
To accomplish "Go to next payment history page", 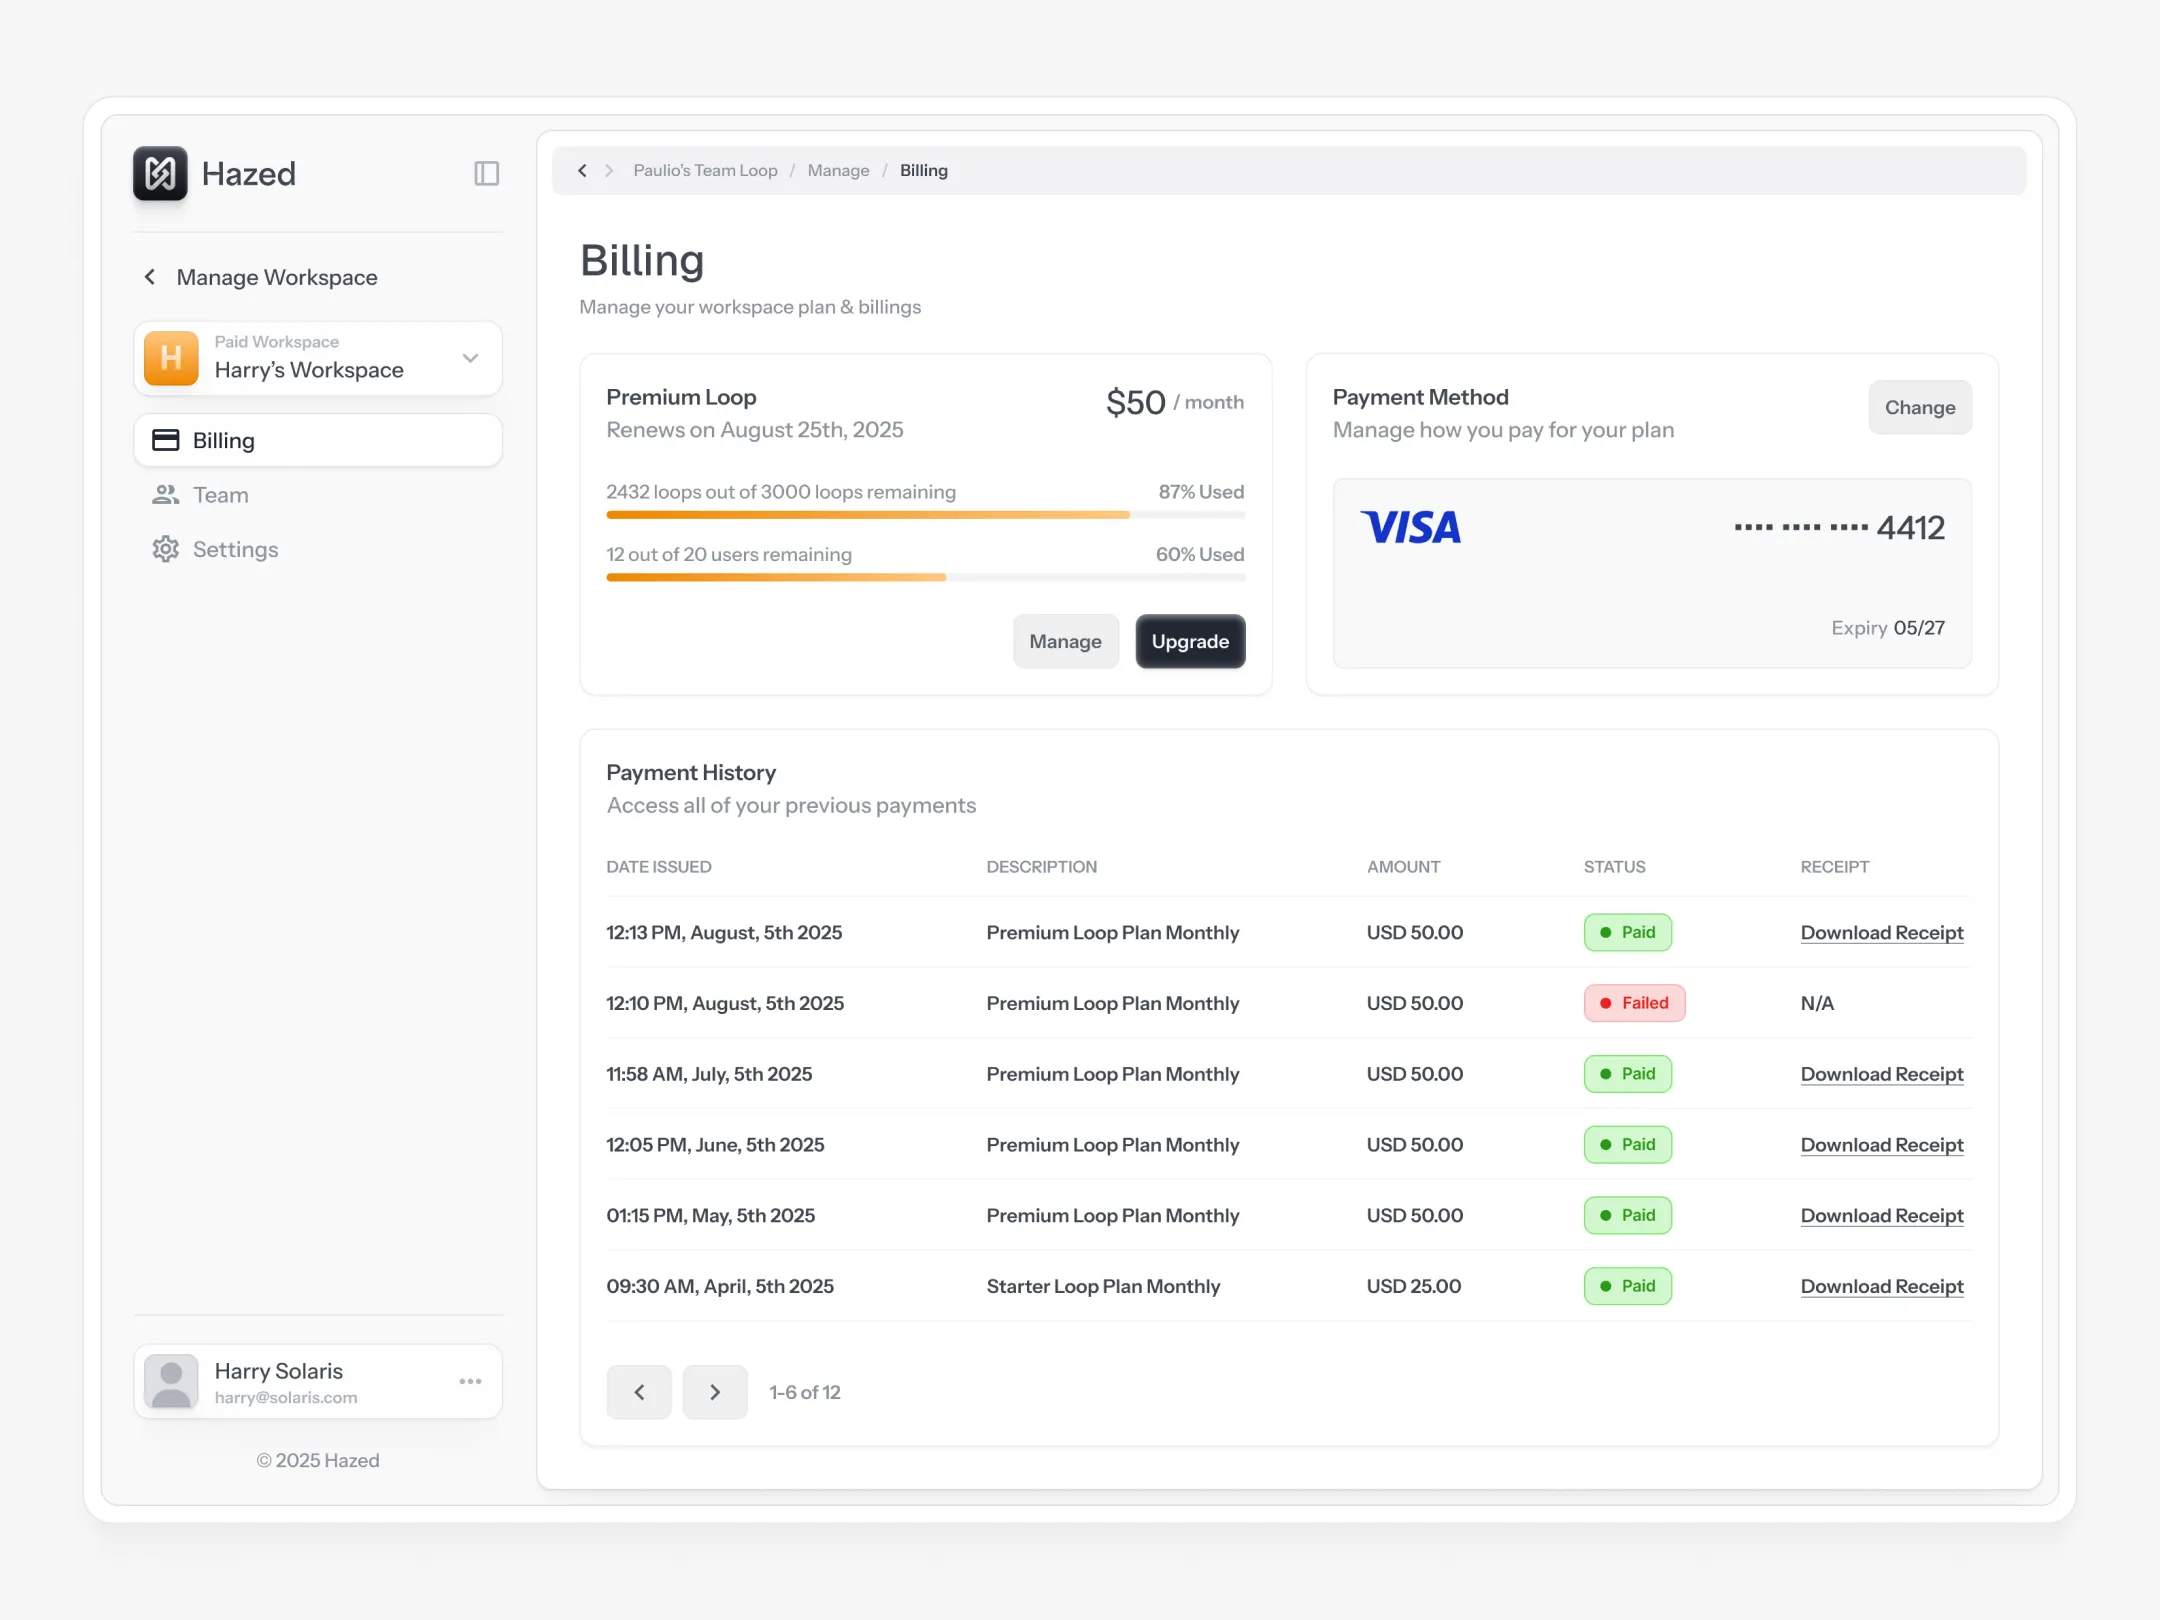I will (714, 1392).
